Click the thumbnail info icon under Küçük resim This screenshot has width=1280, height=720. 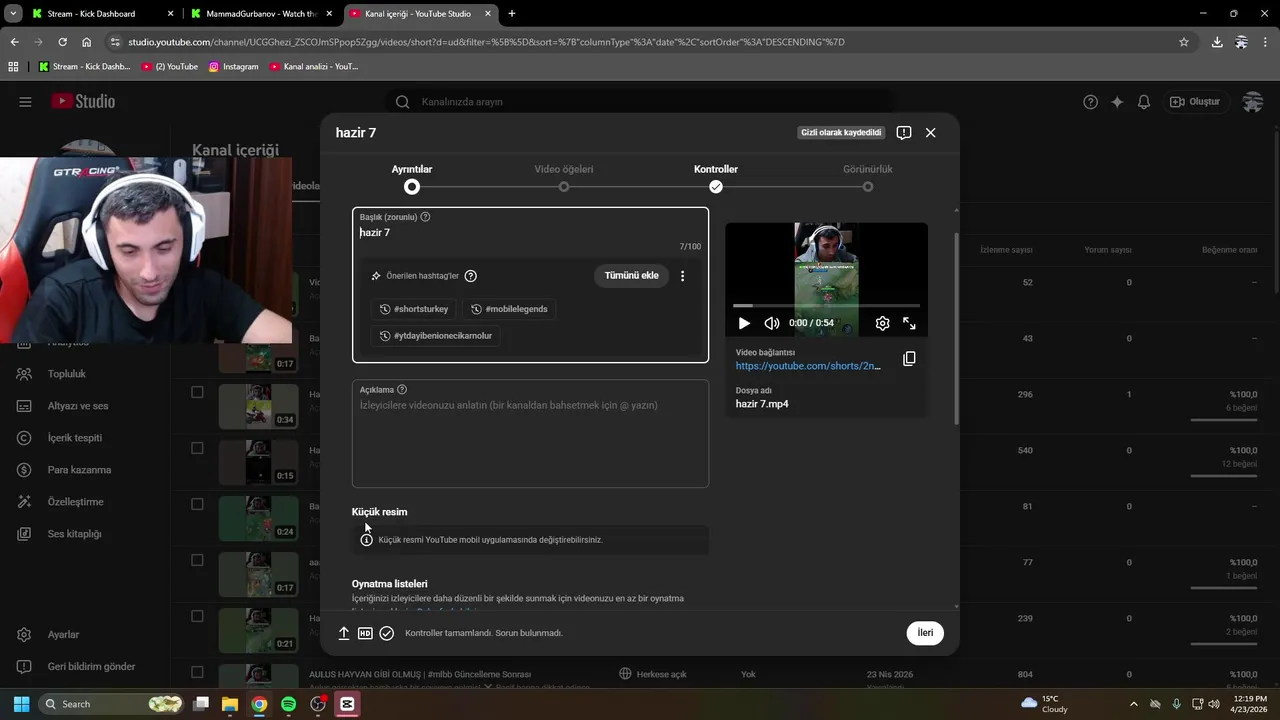coord(367,540)
